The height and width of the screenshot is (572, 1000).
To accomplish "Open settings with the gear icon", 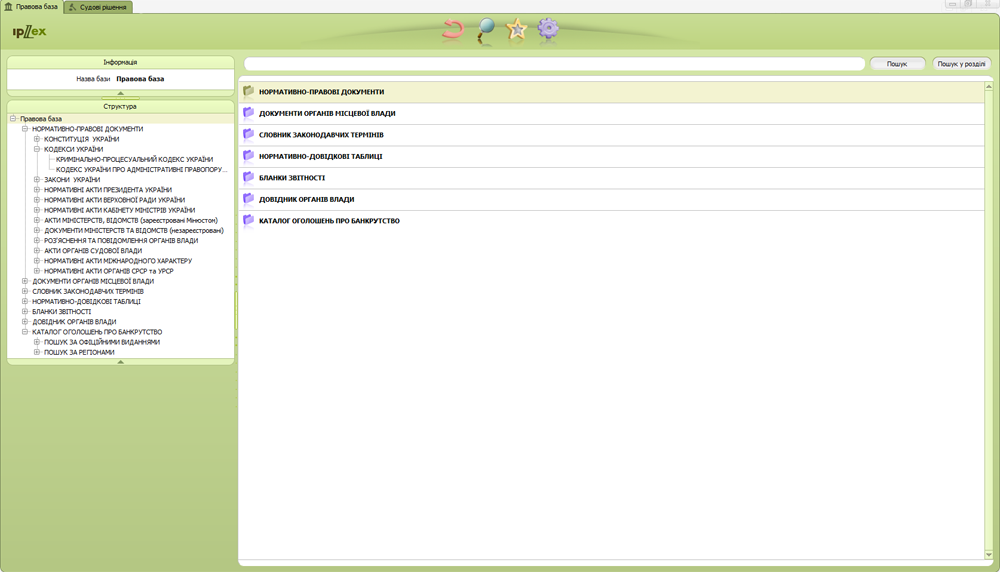I will (x=548, y=28).
